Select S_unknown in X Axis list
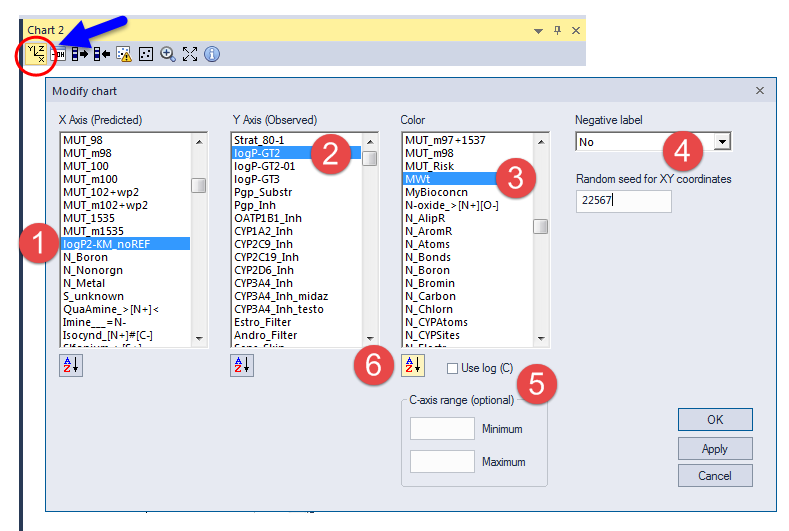This screenshot has width=789, height=531. point(125,296)
